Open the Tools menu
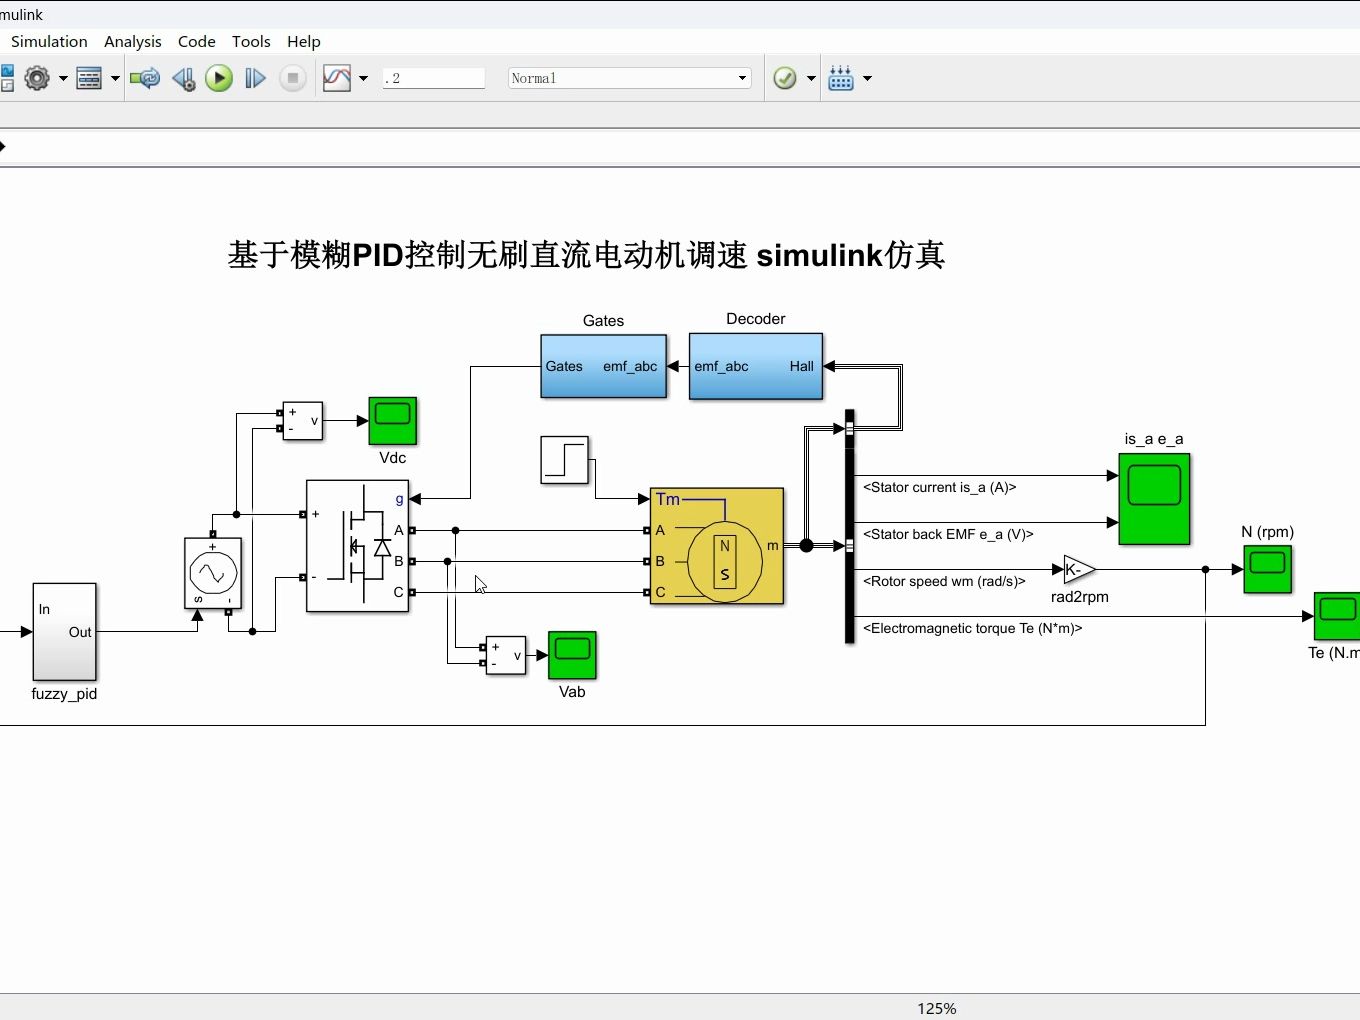1360x1020 pixels. [x=251, y=41]
